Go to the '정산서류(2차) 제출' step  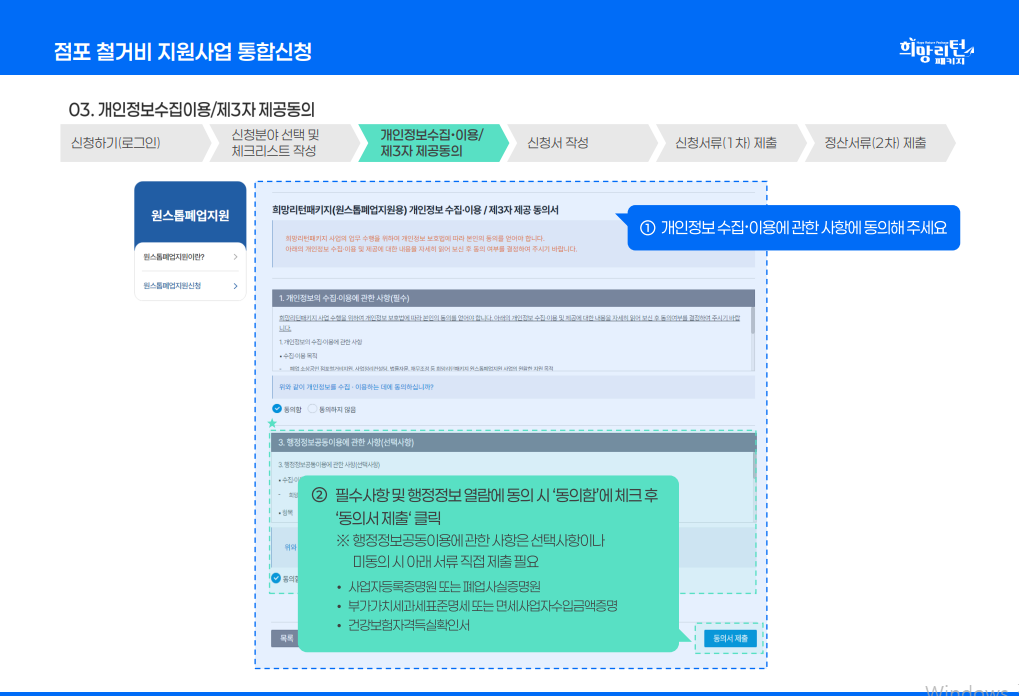(879, 143)
